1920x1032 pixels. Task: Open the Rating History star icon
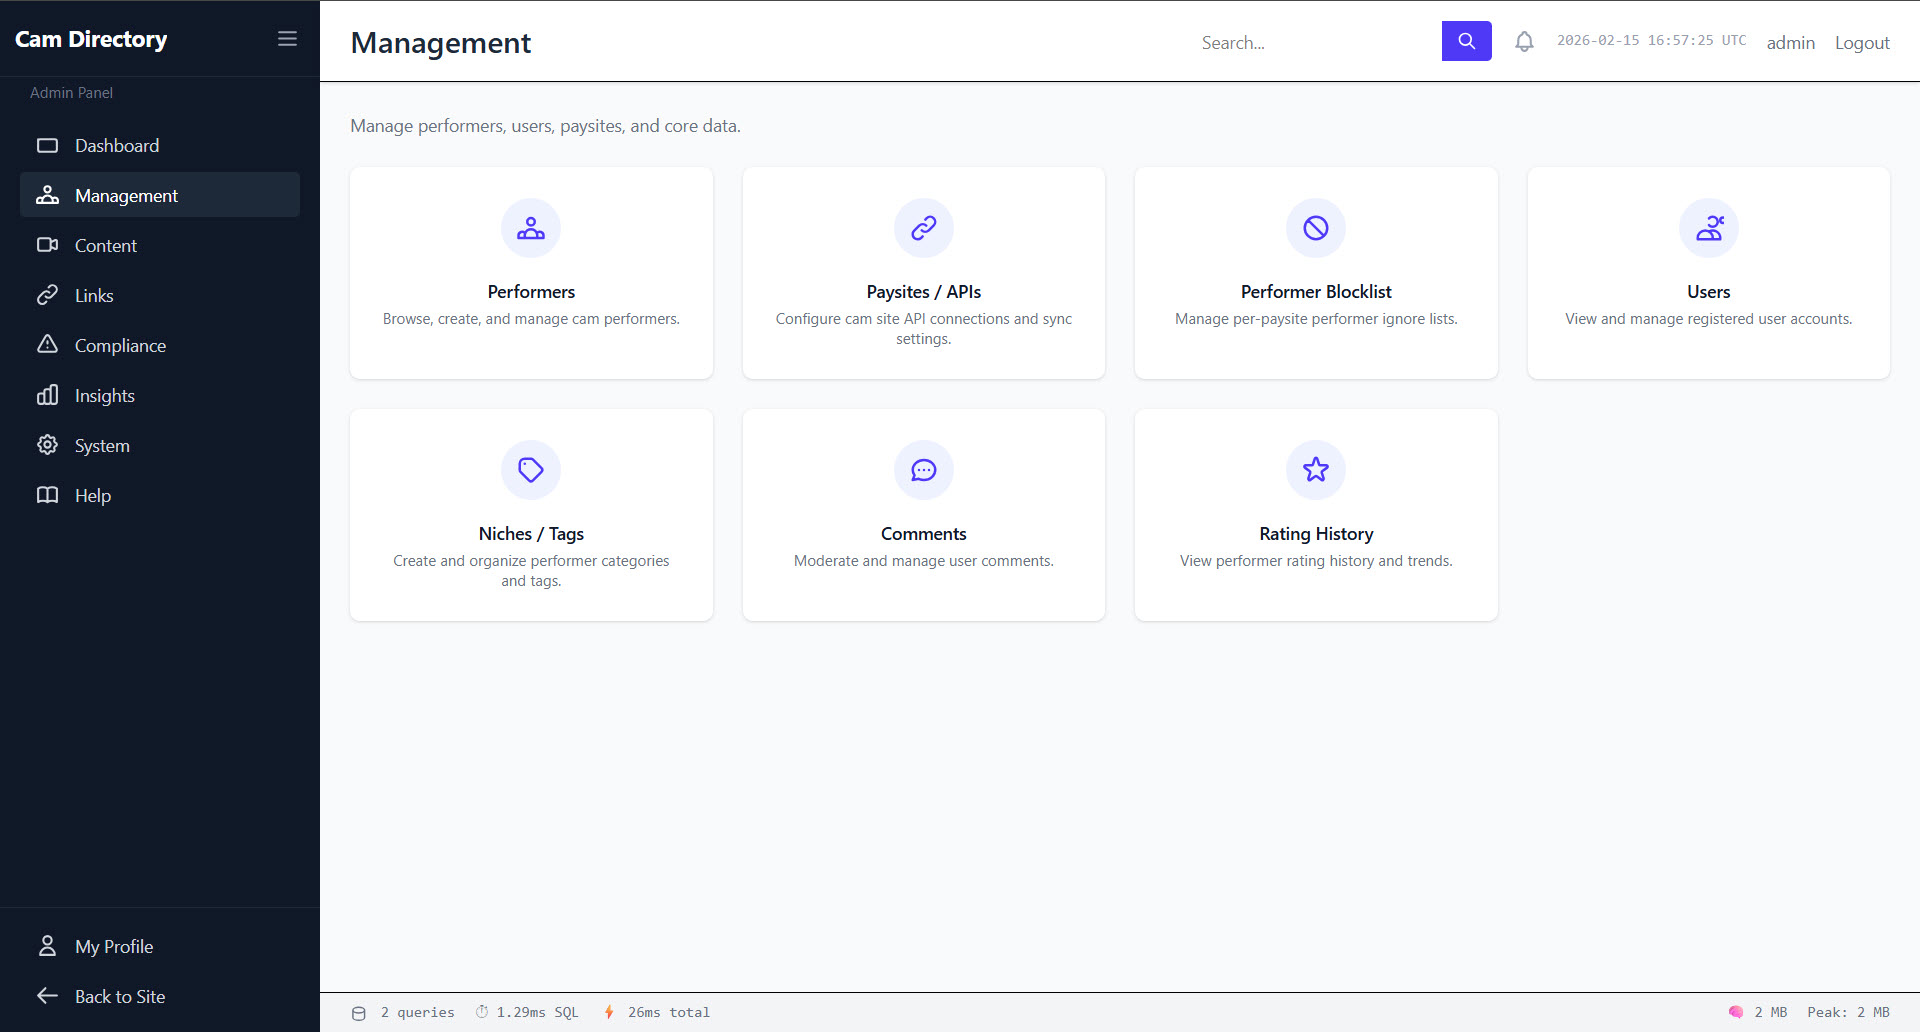(1316, 470)
